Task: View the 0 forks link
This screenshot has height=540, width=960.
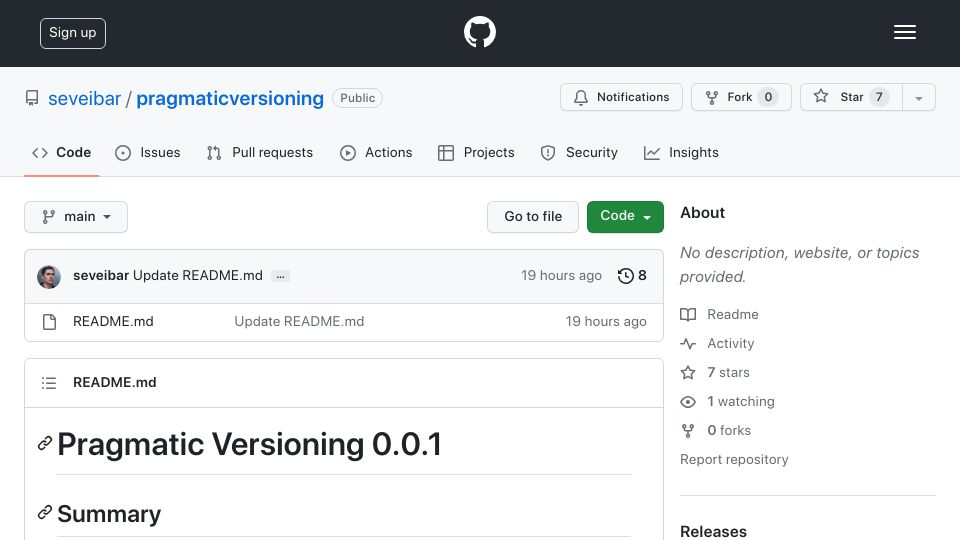Action: click(x=716, y=430)
